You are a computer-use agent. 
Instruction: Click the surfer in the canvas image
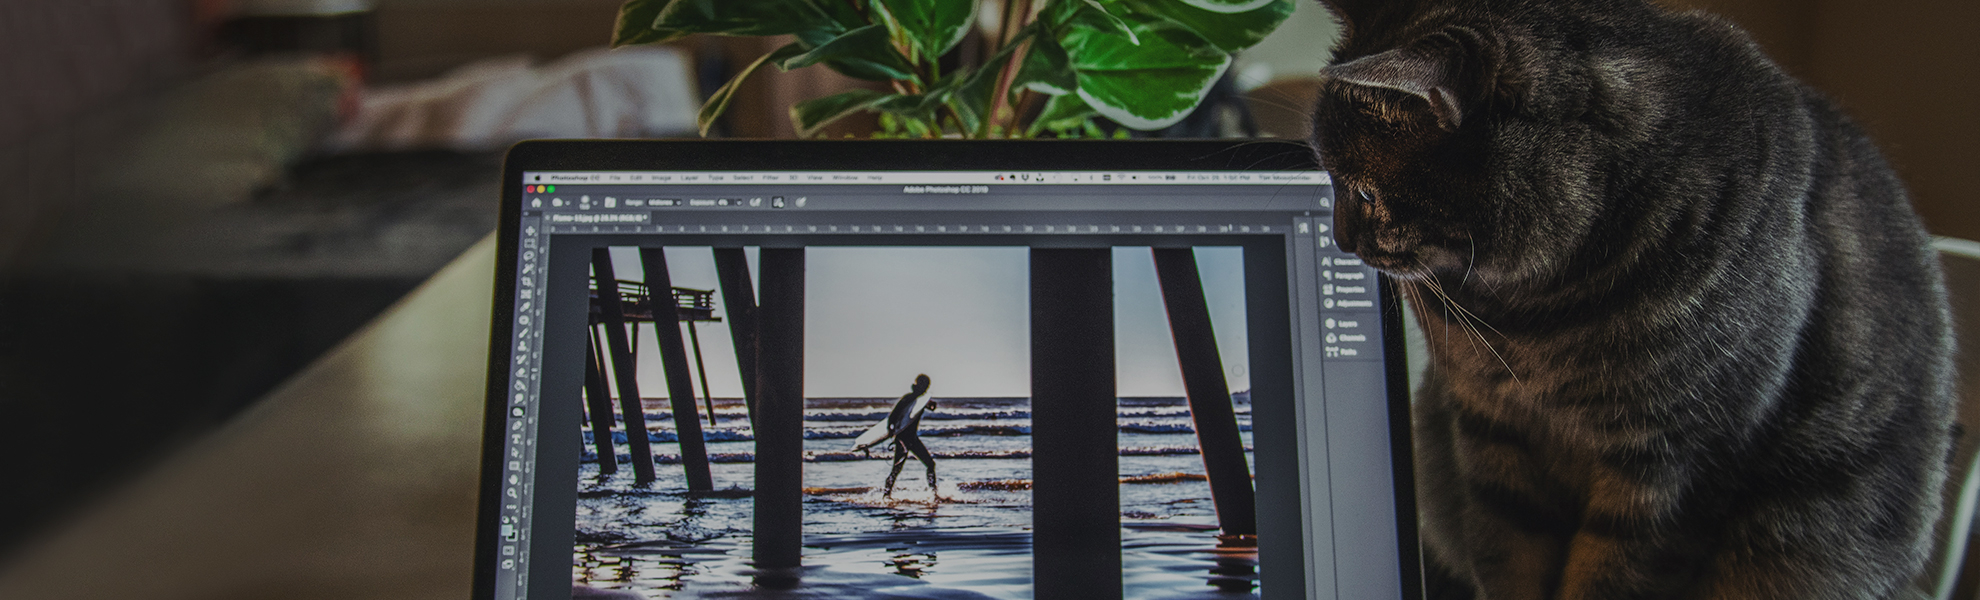click(x=912, y=435)
